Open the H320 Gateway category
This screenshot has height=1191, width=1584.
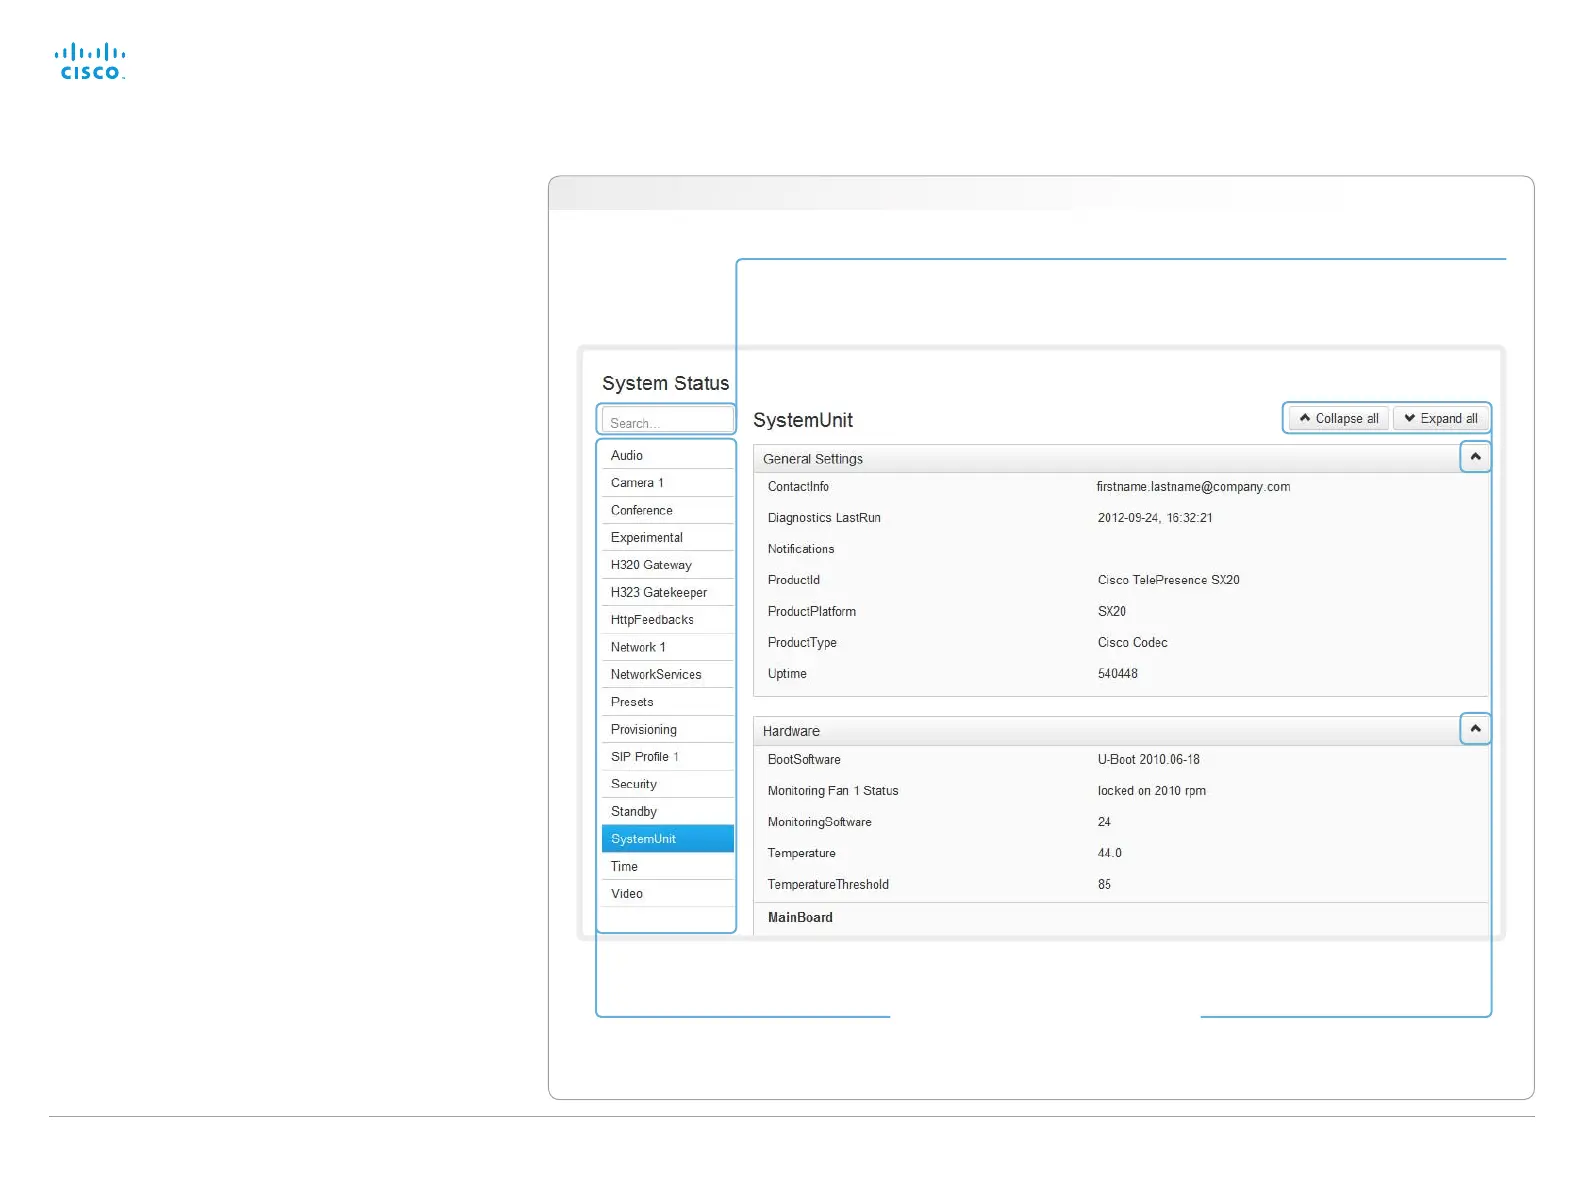pyautogui.click(x=667, y=565)
